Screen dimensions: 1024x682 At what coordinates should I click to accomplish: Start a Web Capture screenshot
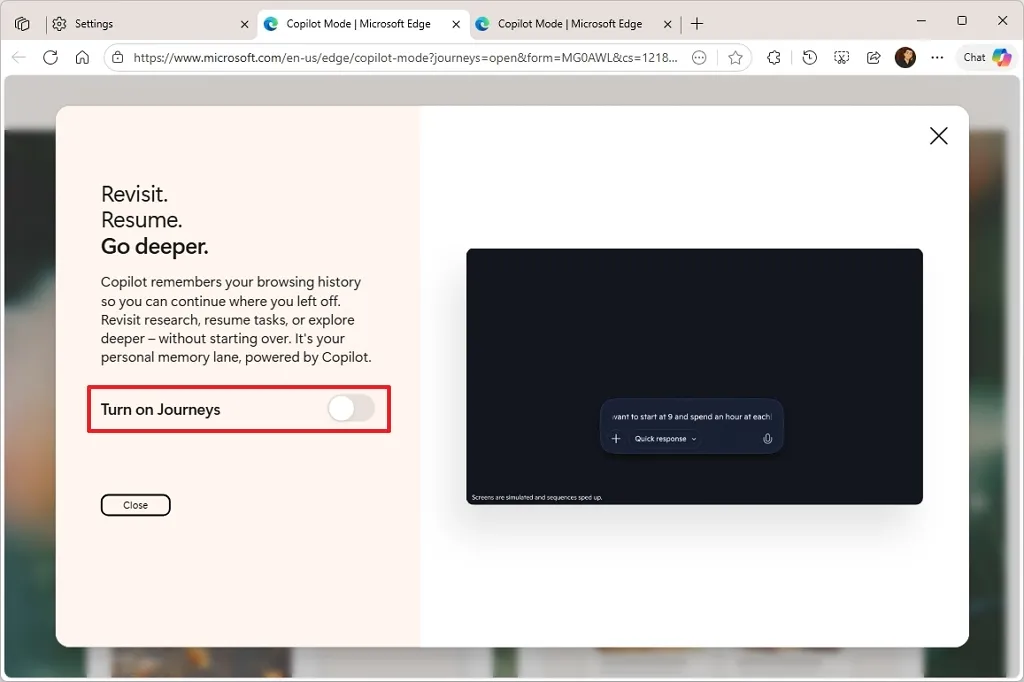pyautogui.click(x=841, y=57)
